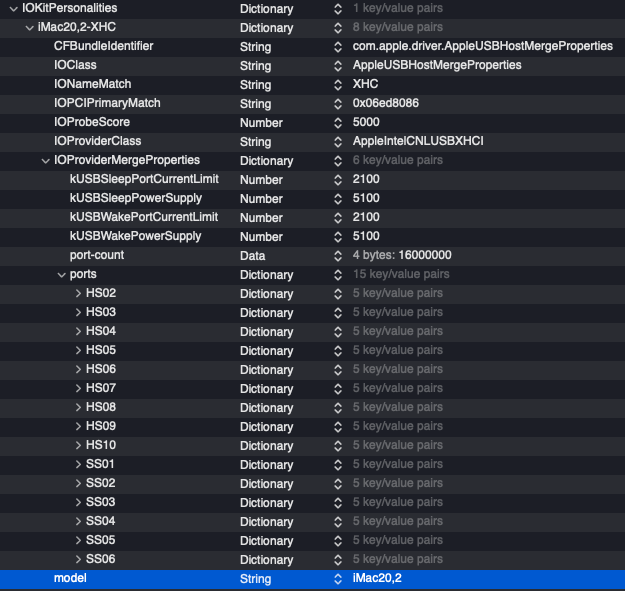Expand the HS10 port entry
The width and height of the screenshot is (625, 591).
[x=78, y=445]
